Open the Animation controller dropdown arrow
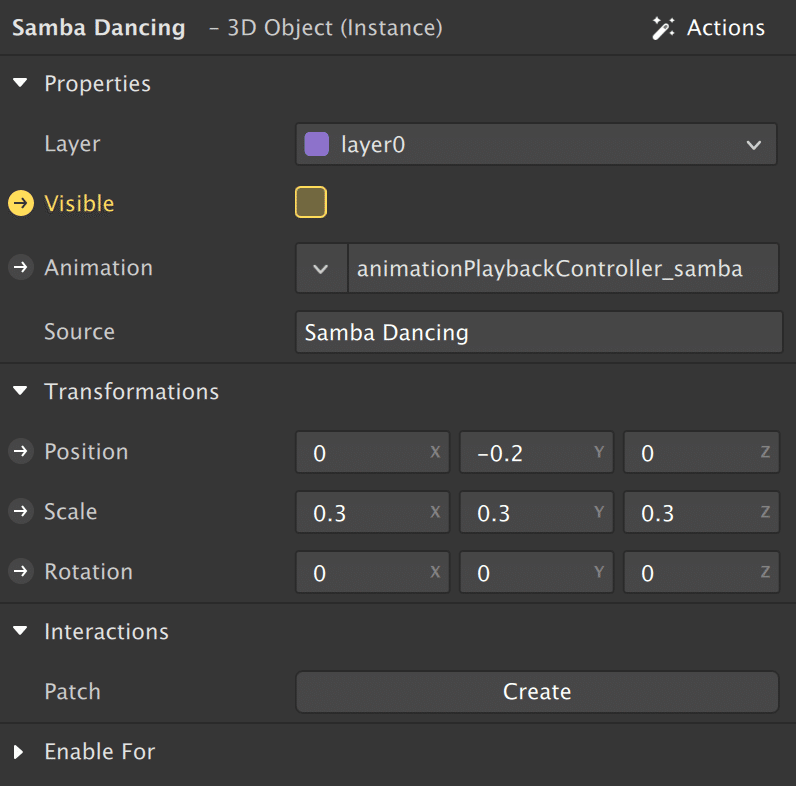 321,268
